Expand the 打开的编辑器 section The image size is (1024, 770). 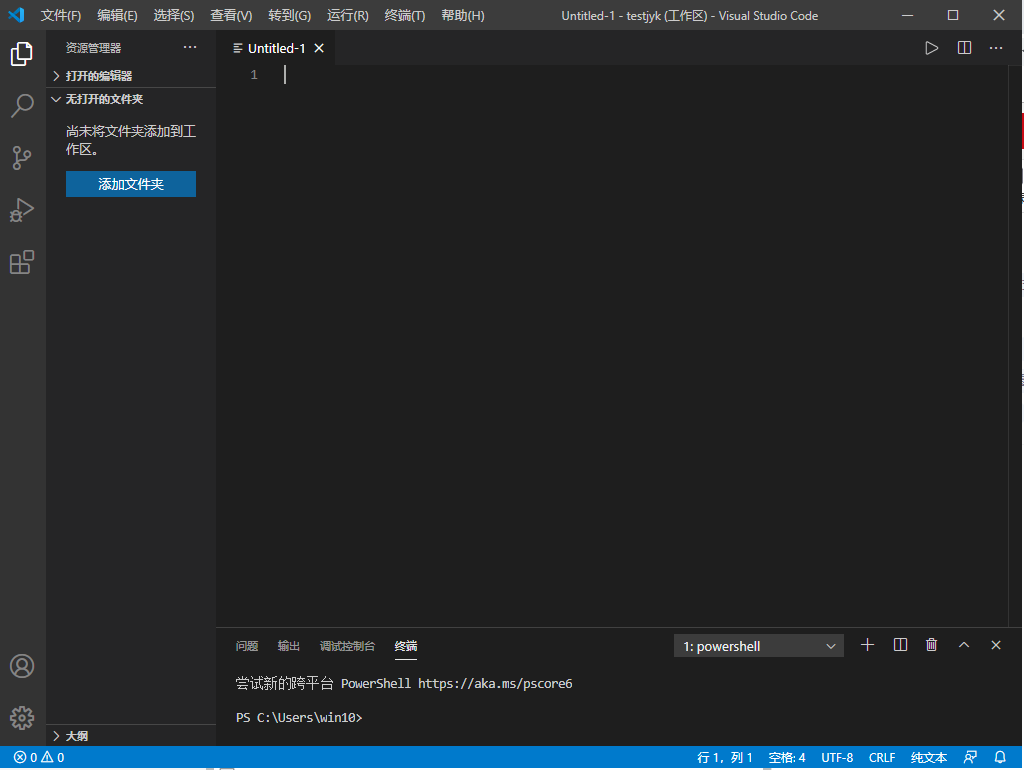[x=131, y=76]
